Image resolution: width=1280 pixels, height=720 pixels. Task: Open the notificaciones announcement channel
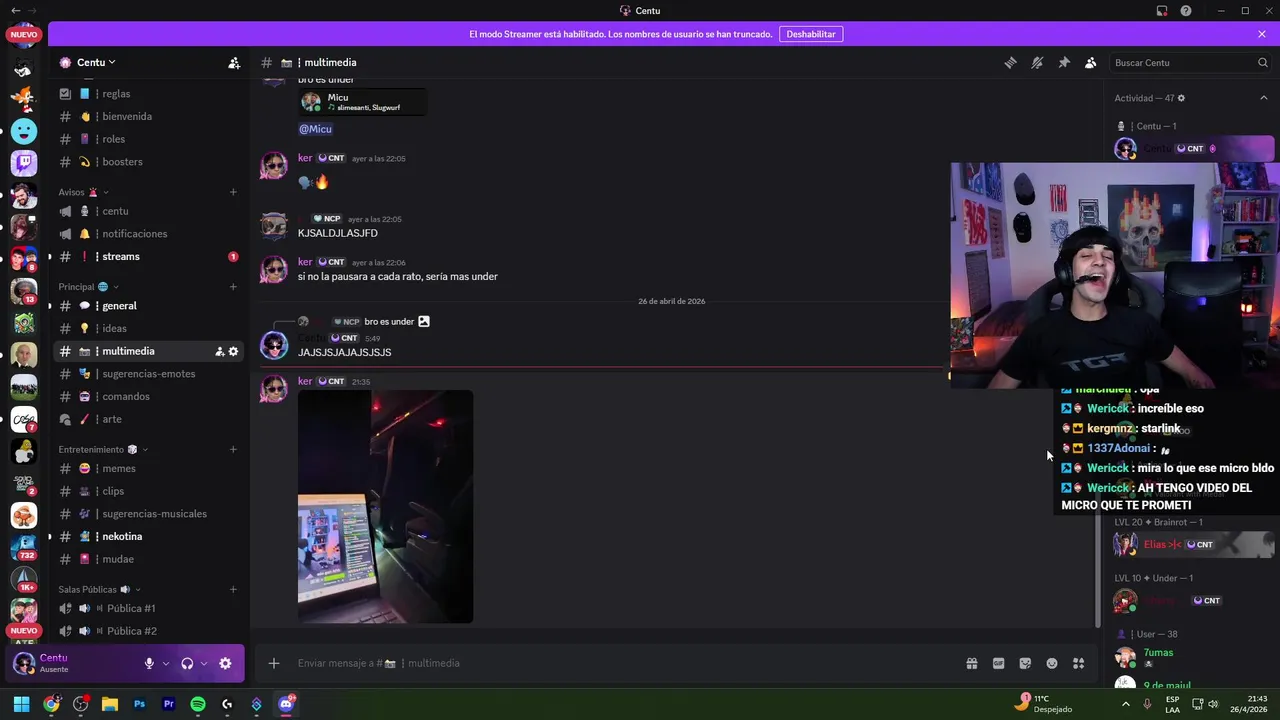tap(150, 234)
